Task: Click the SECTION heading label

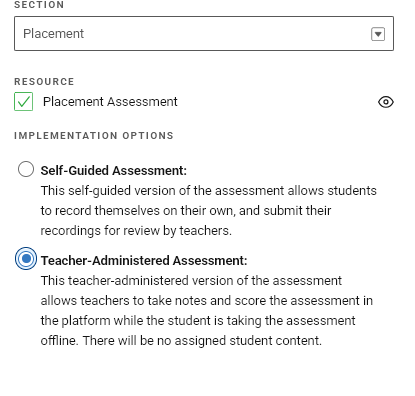Action: (39, 5)
